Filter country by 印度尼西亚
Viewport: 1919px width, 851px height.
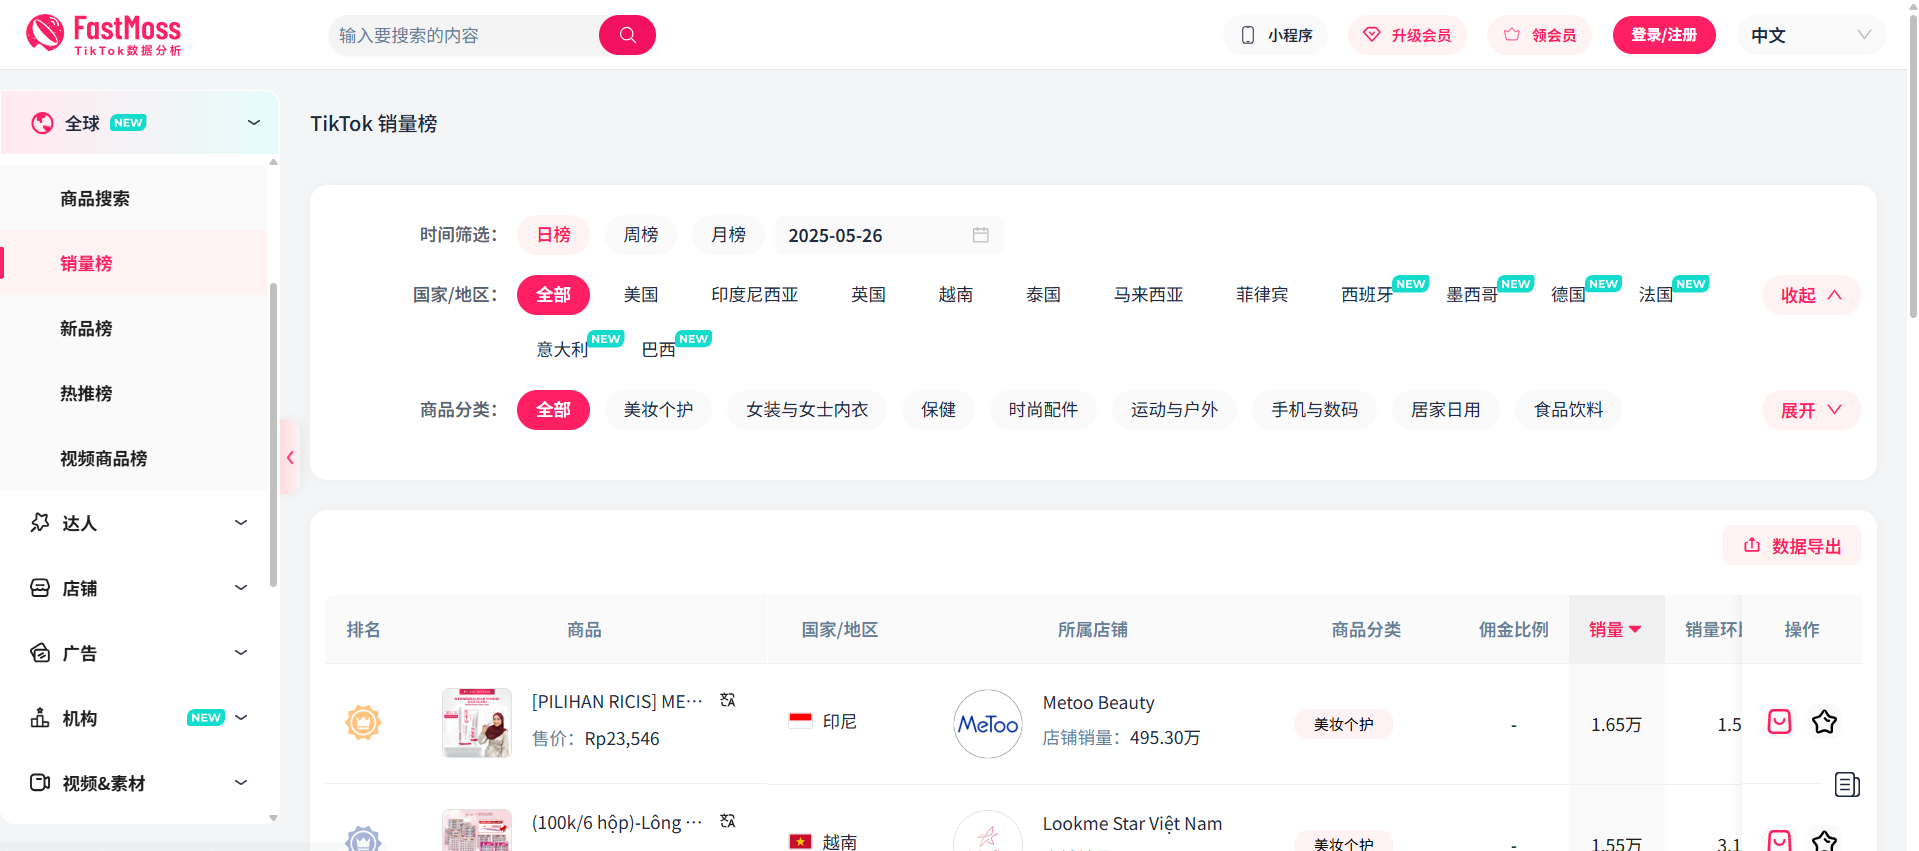[x=755, y=295]
